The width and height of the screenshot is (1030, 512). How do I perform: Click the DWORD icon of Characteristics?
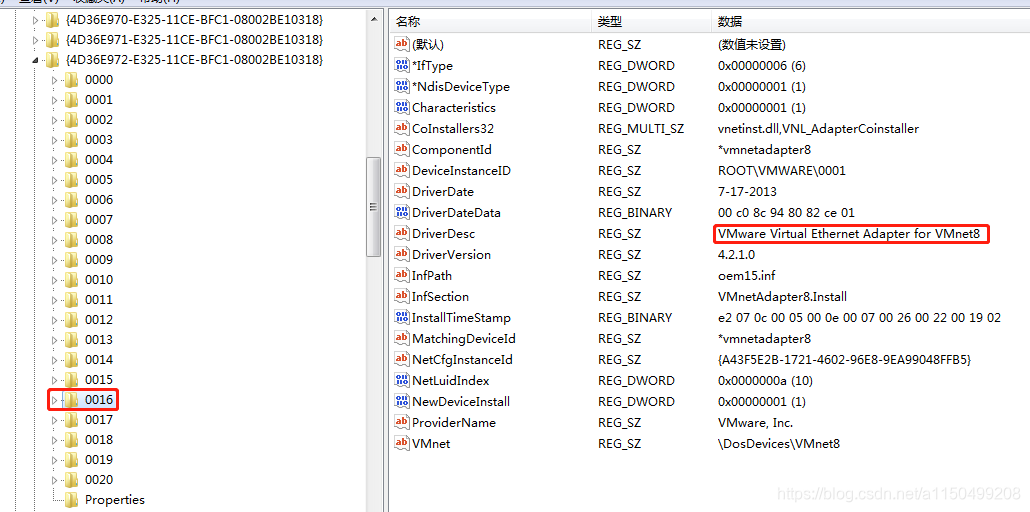pos(401,108)
